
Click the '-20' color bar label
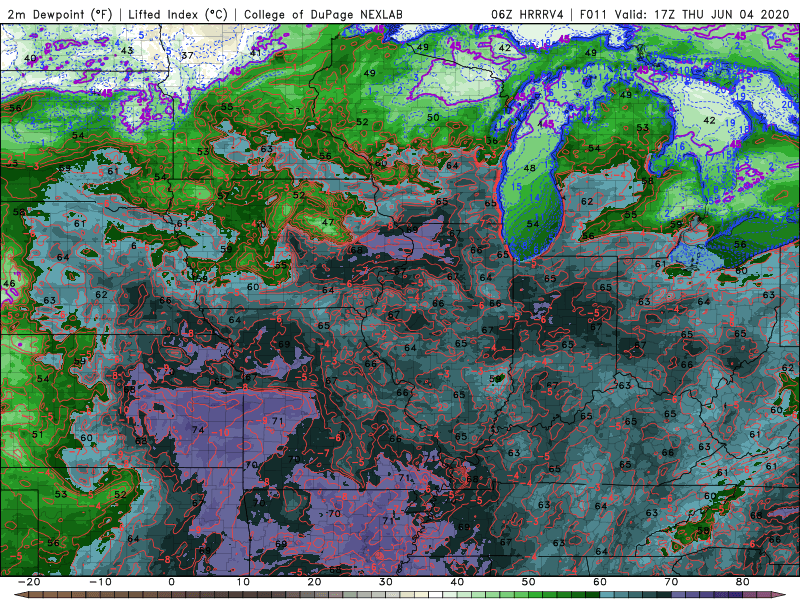pyautogui.click(x=29, y=582)
